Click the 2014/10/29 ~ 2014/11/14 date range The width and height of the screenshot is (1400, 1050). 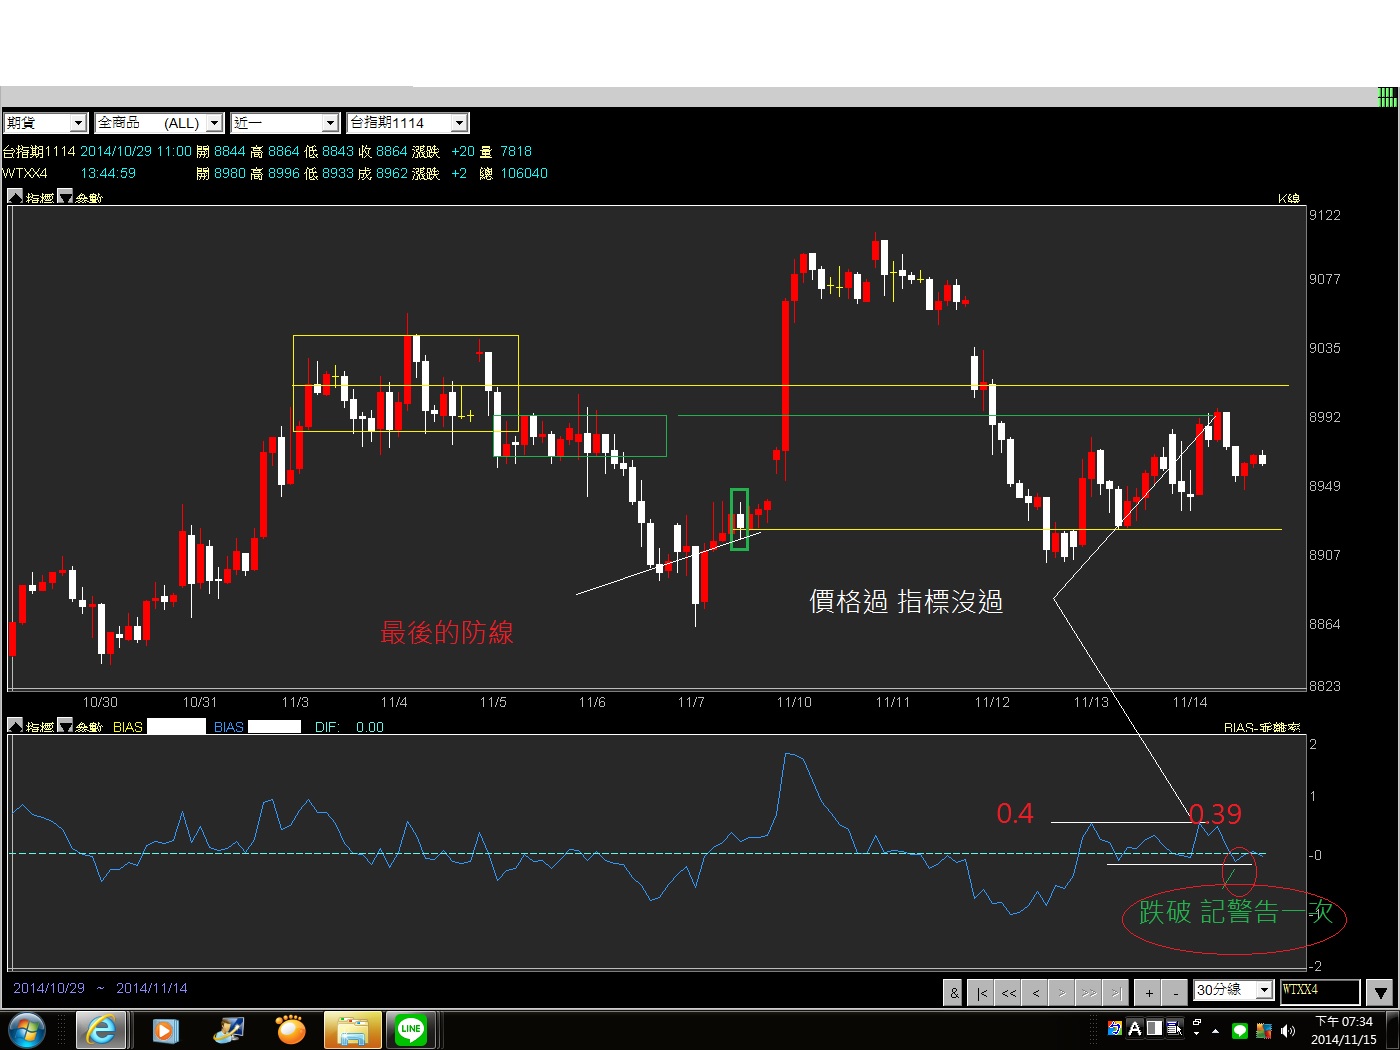100,988
